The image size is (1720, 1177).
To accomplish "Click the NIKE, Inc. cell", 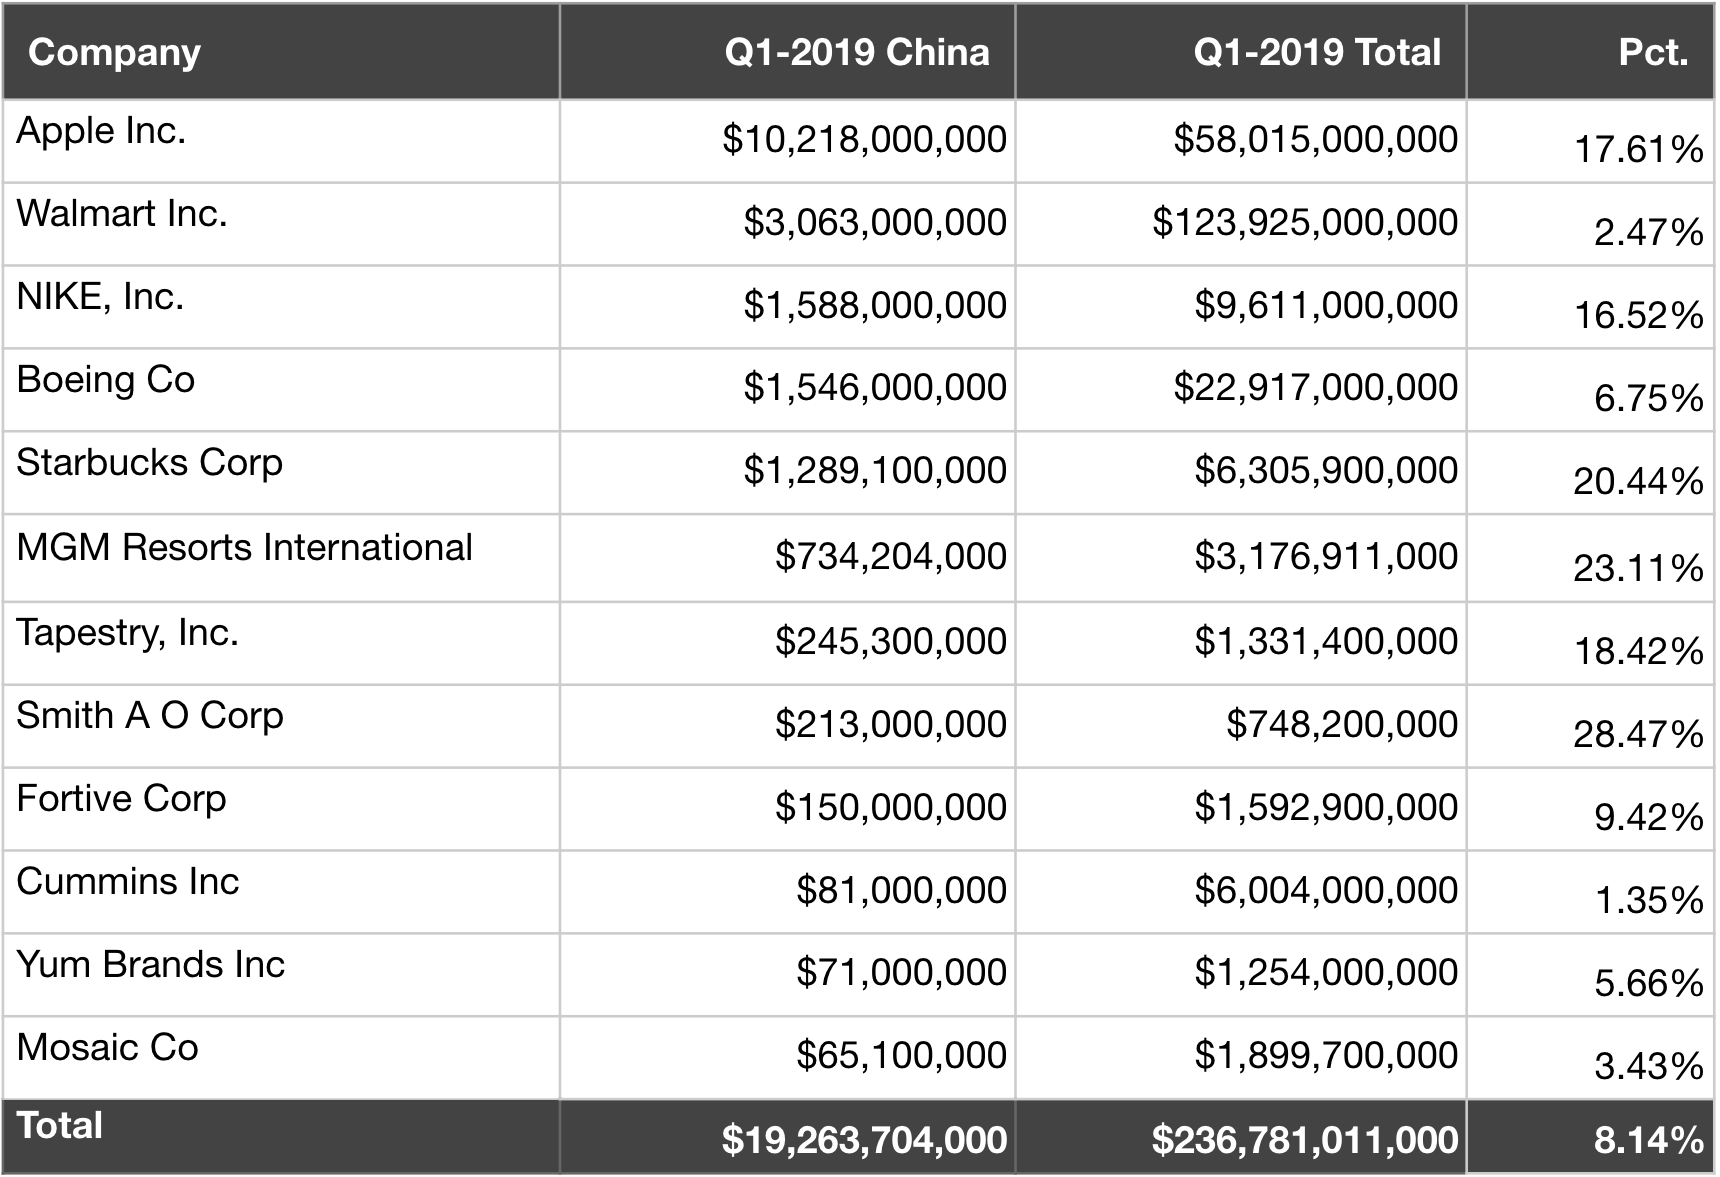I will 100,297.
